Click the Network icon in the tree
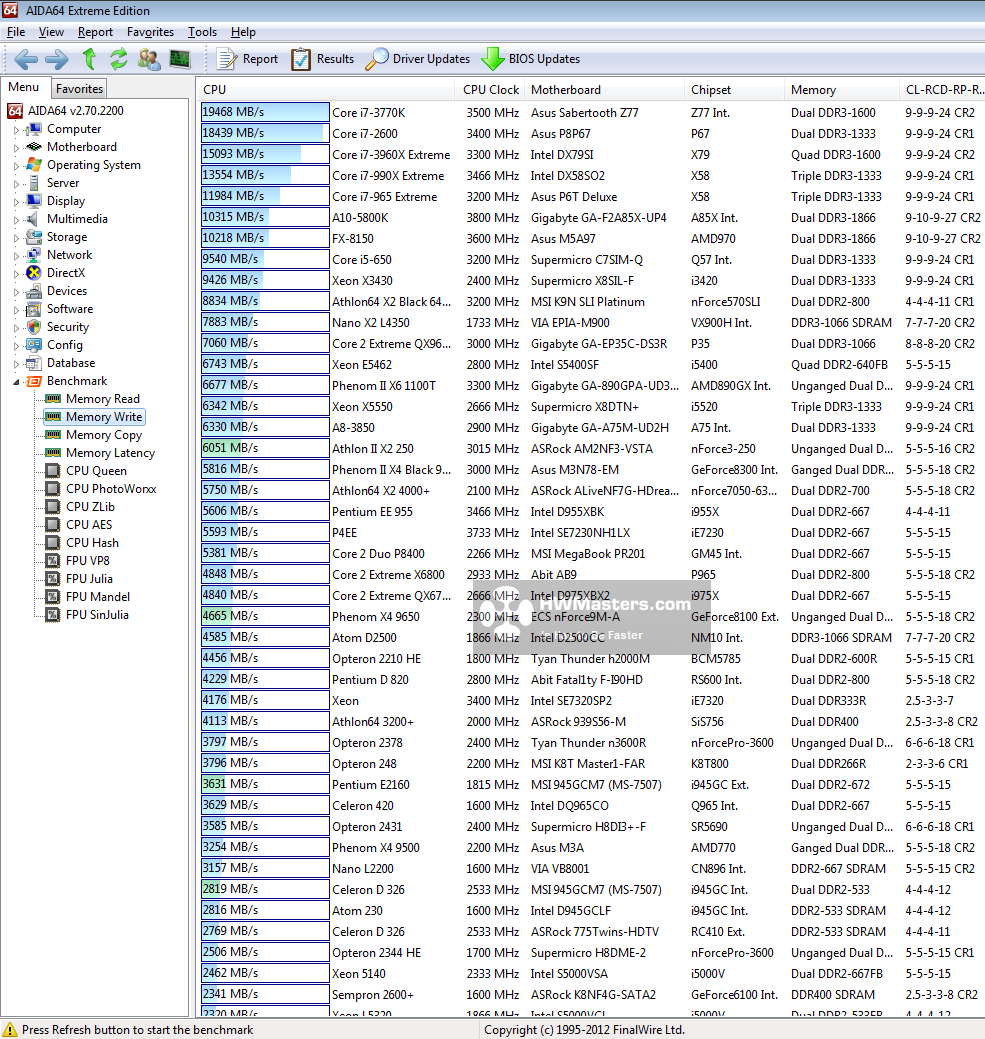The image size is (985, 1039). click(34, 254)
